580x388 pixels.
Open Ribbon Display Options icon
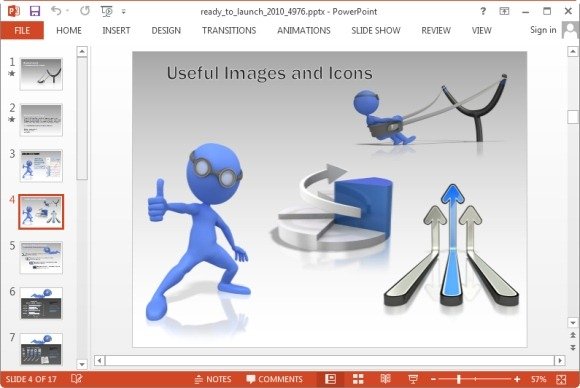point(504,11)
